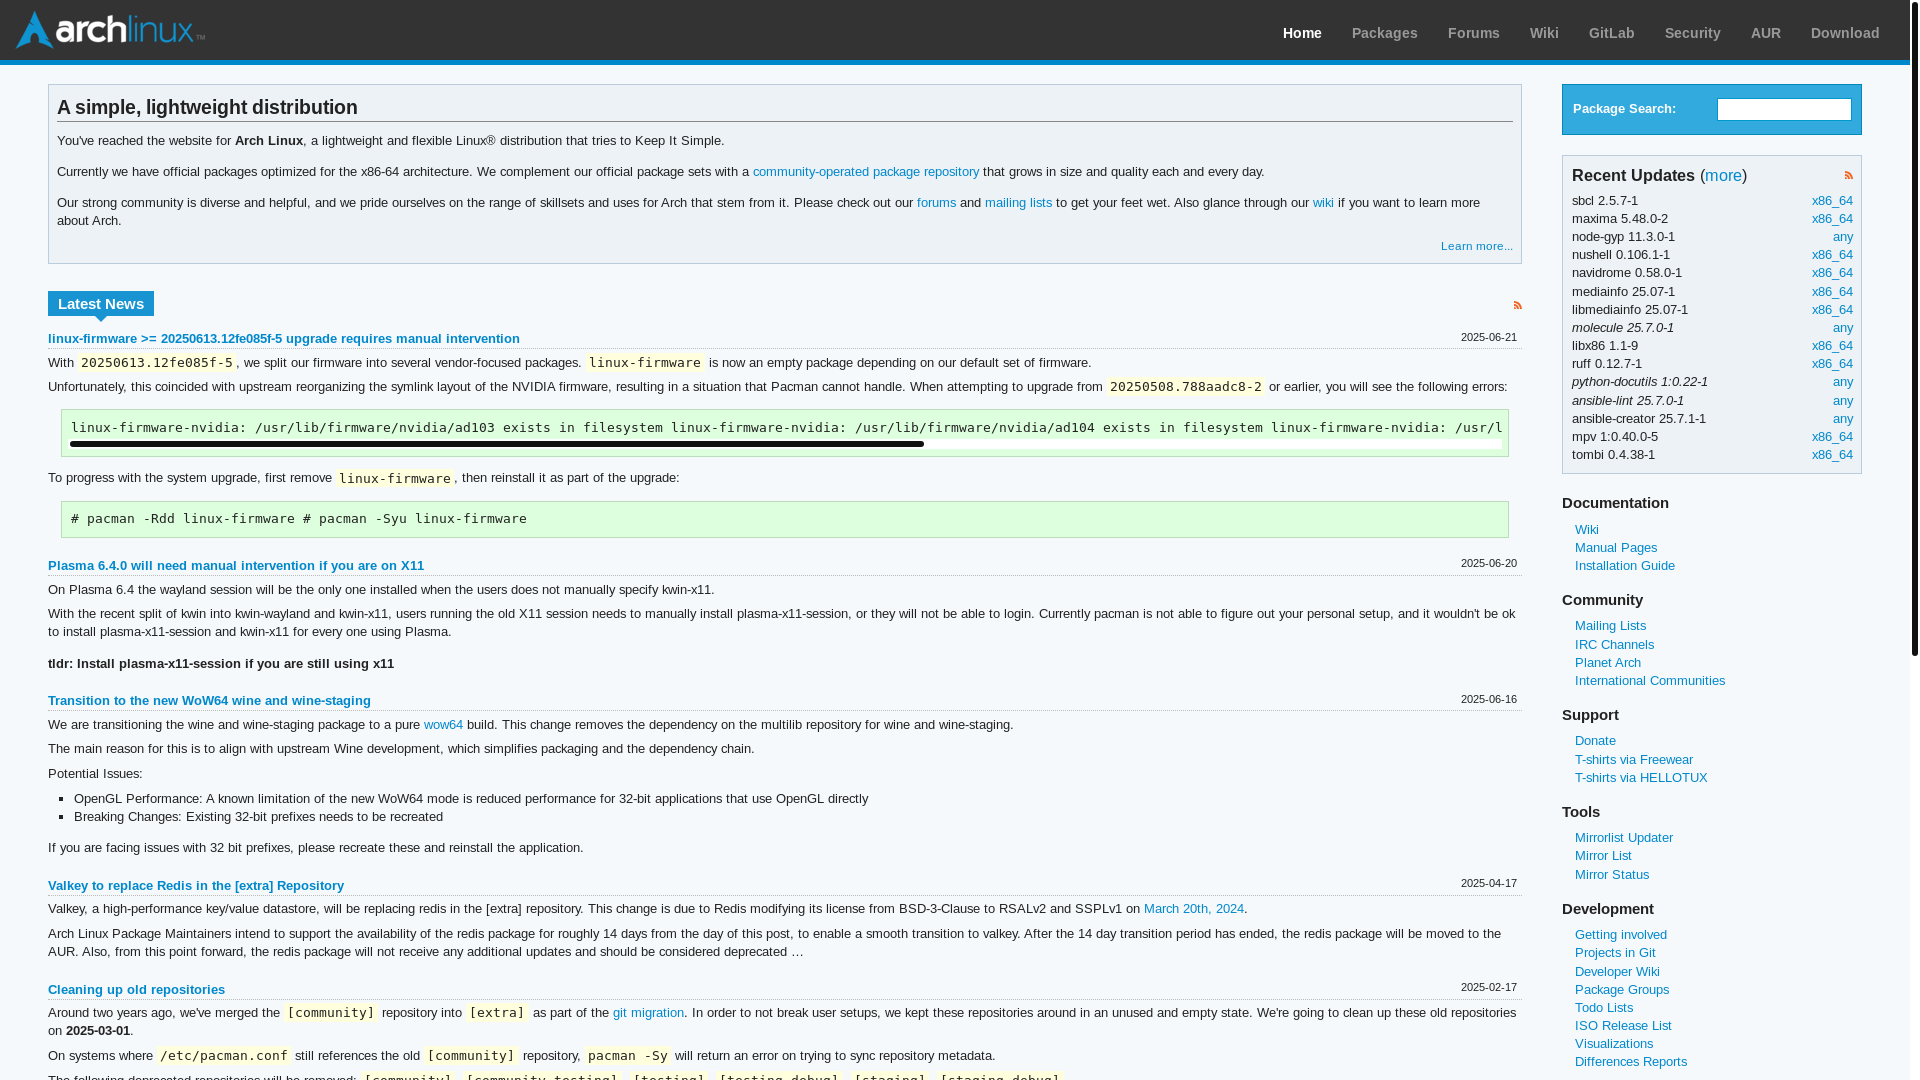Viewport: 1920px width, 1080px height.
Task: Open Getting involved link
Action: 1620,935
